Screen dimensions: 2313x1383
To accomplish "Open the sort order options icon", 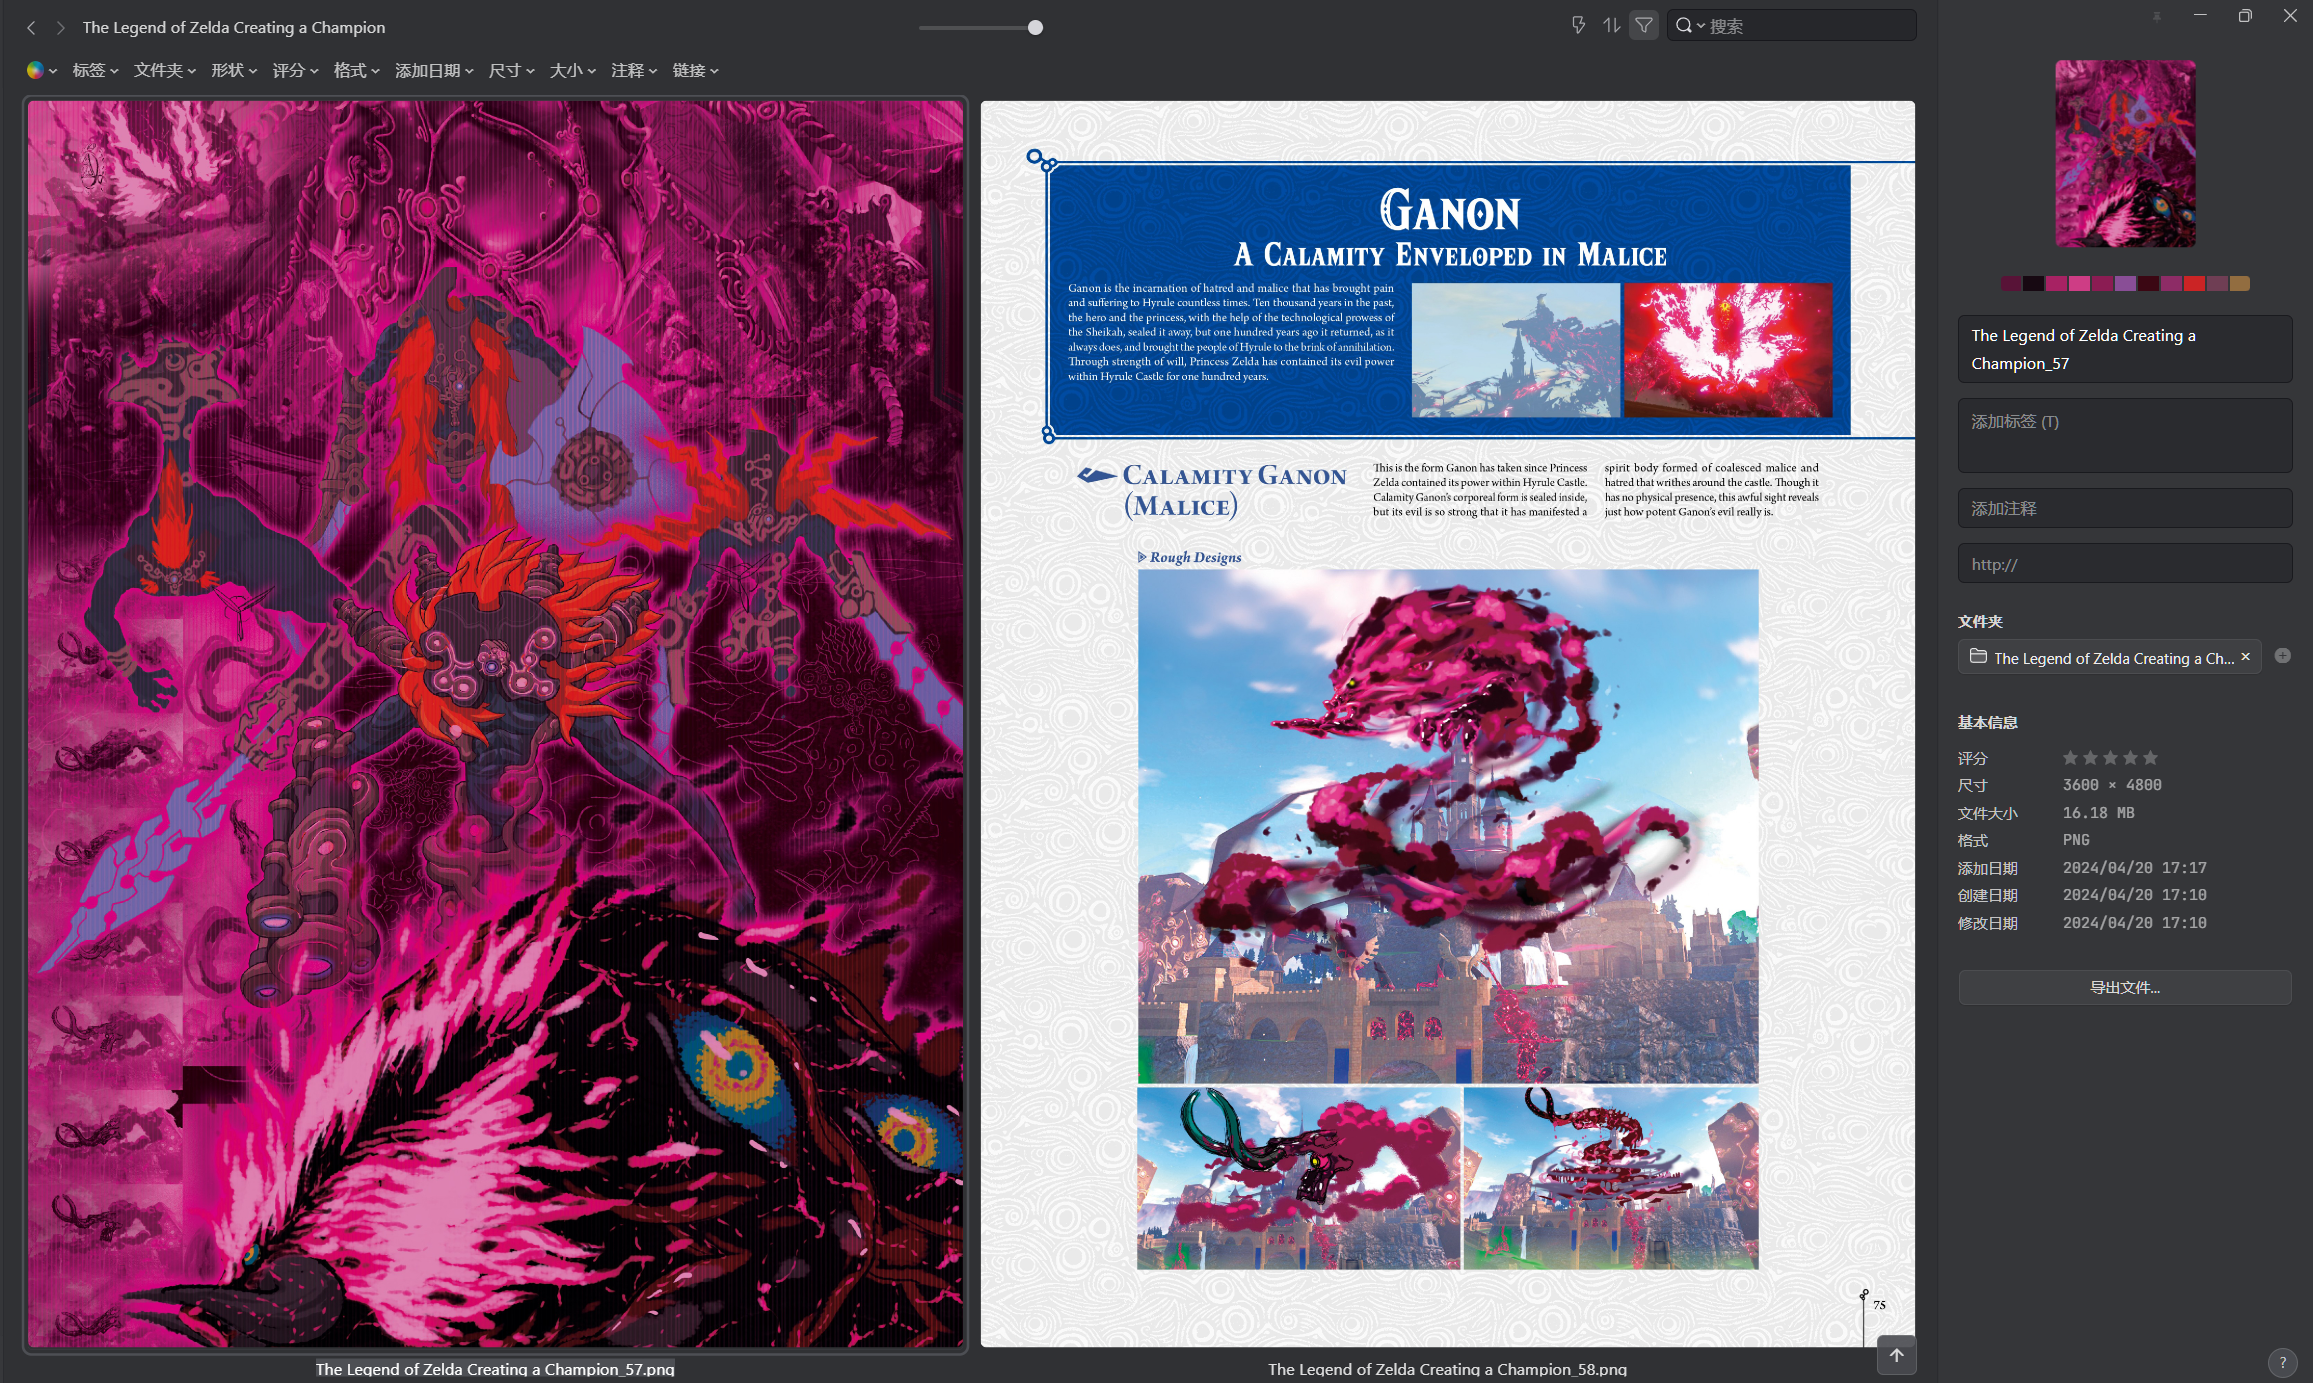I will [x=1611, y=26].
